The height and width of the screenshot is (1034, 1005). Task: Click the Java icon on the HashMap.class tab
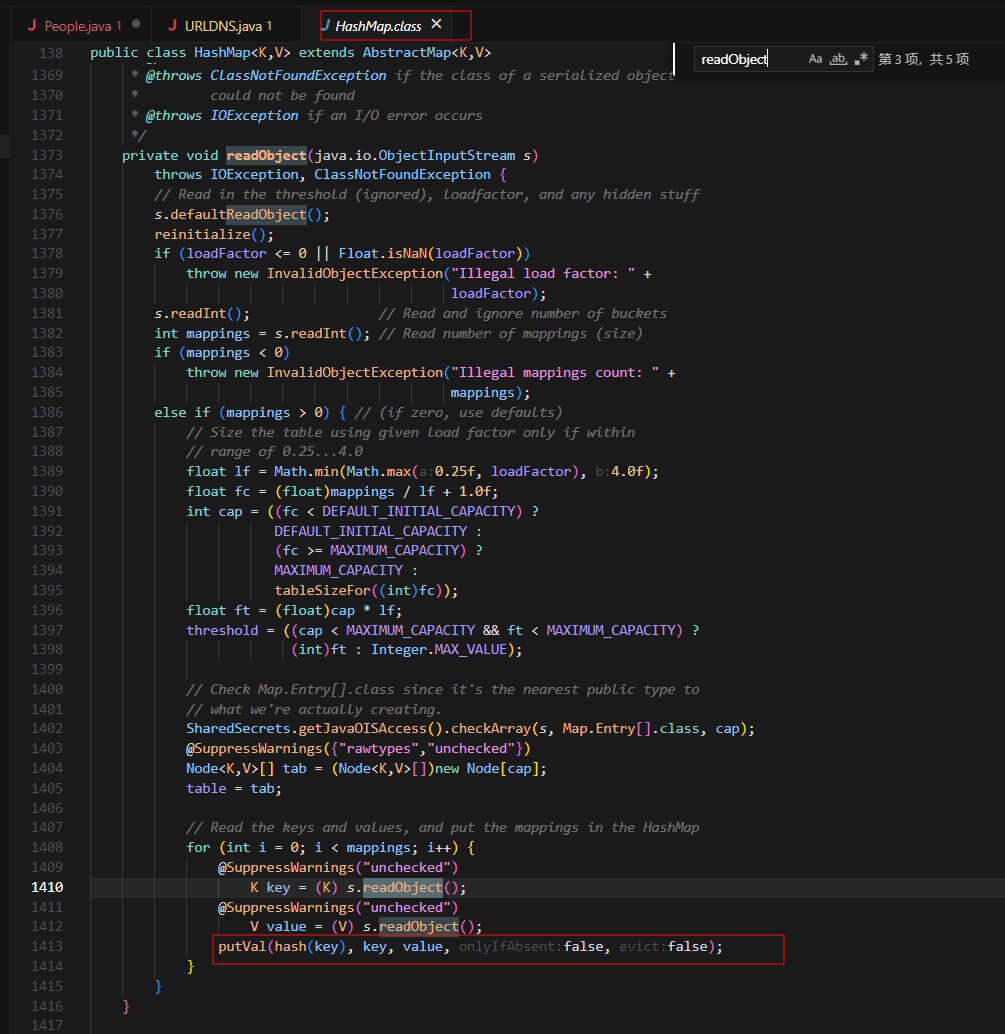pyautogui.click(x=326, y=25)
